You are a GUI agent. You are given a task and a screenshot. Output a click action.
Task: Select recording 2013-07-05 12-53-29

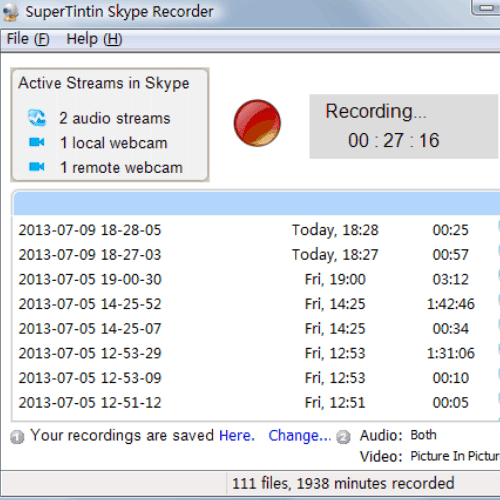click(90, 353)
